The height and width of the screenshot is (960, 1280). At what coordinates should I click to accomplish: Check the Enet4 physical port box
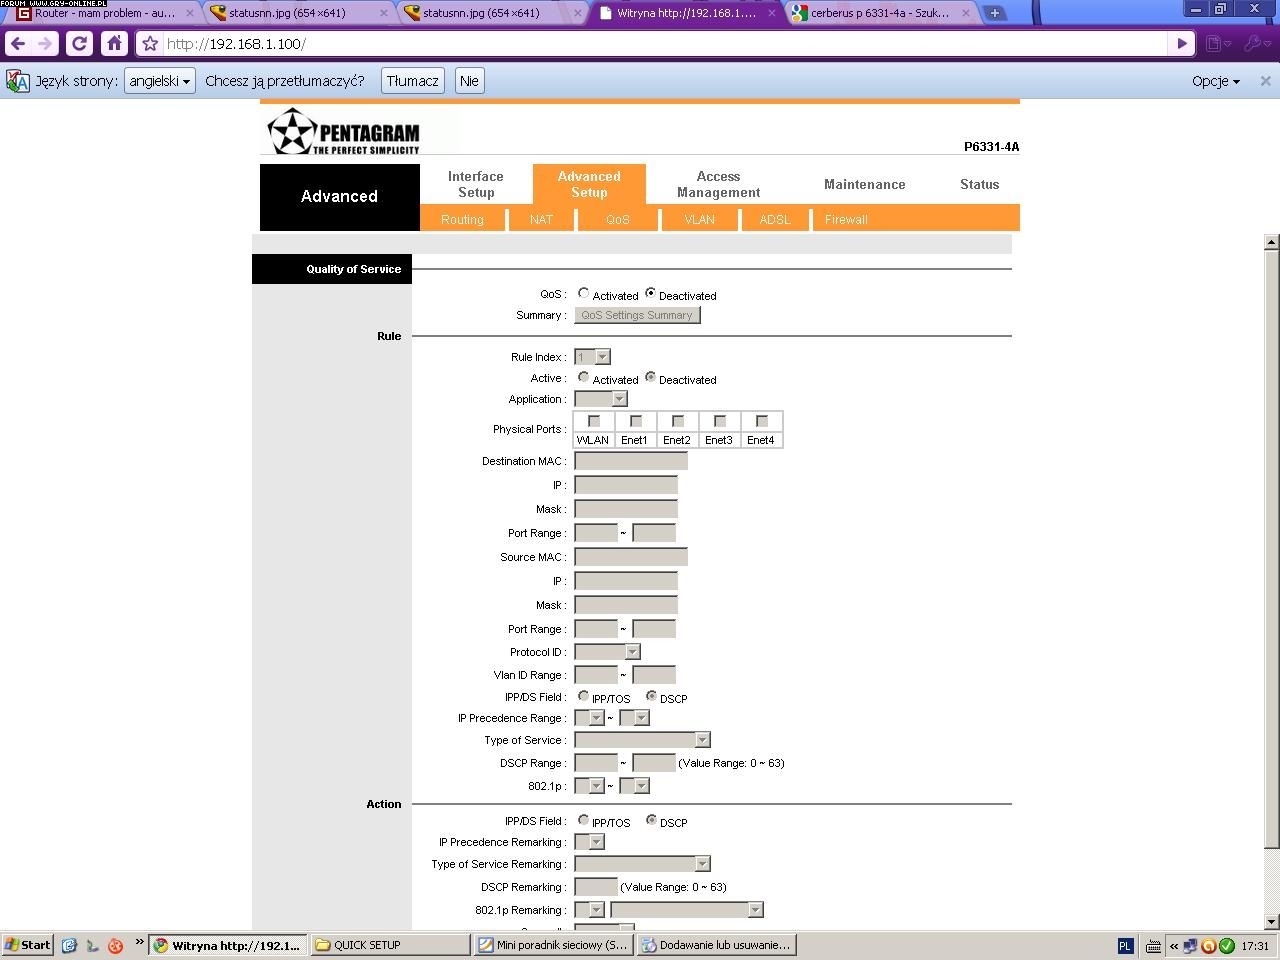(x=762, y=421)
